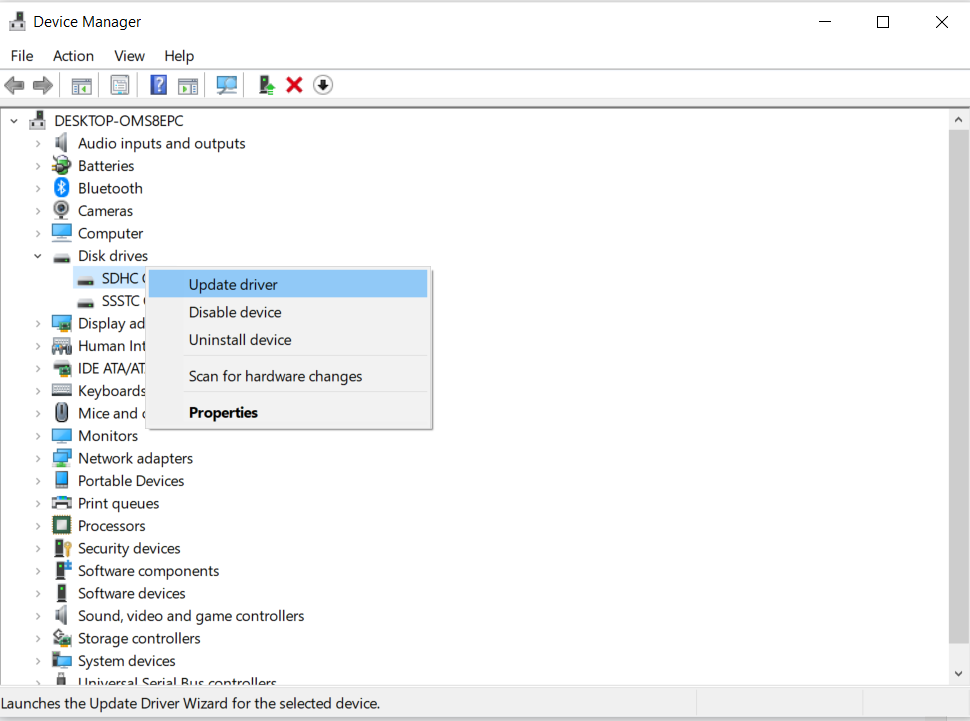
Task: Click the vertical scrollbar down arrow
Action: coord(959,673)
